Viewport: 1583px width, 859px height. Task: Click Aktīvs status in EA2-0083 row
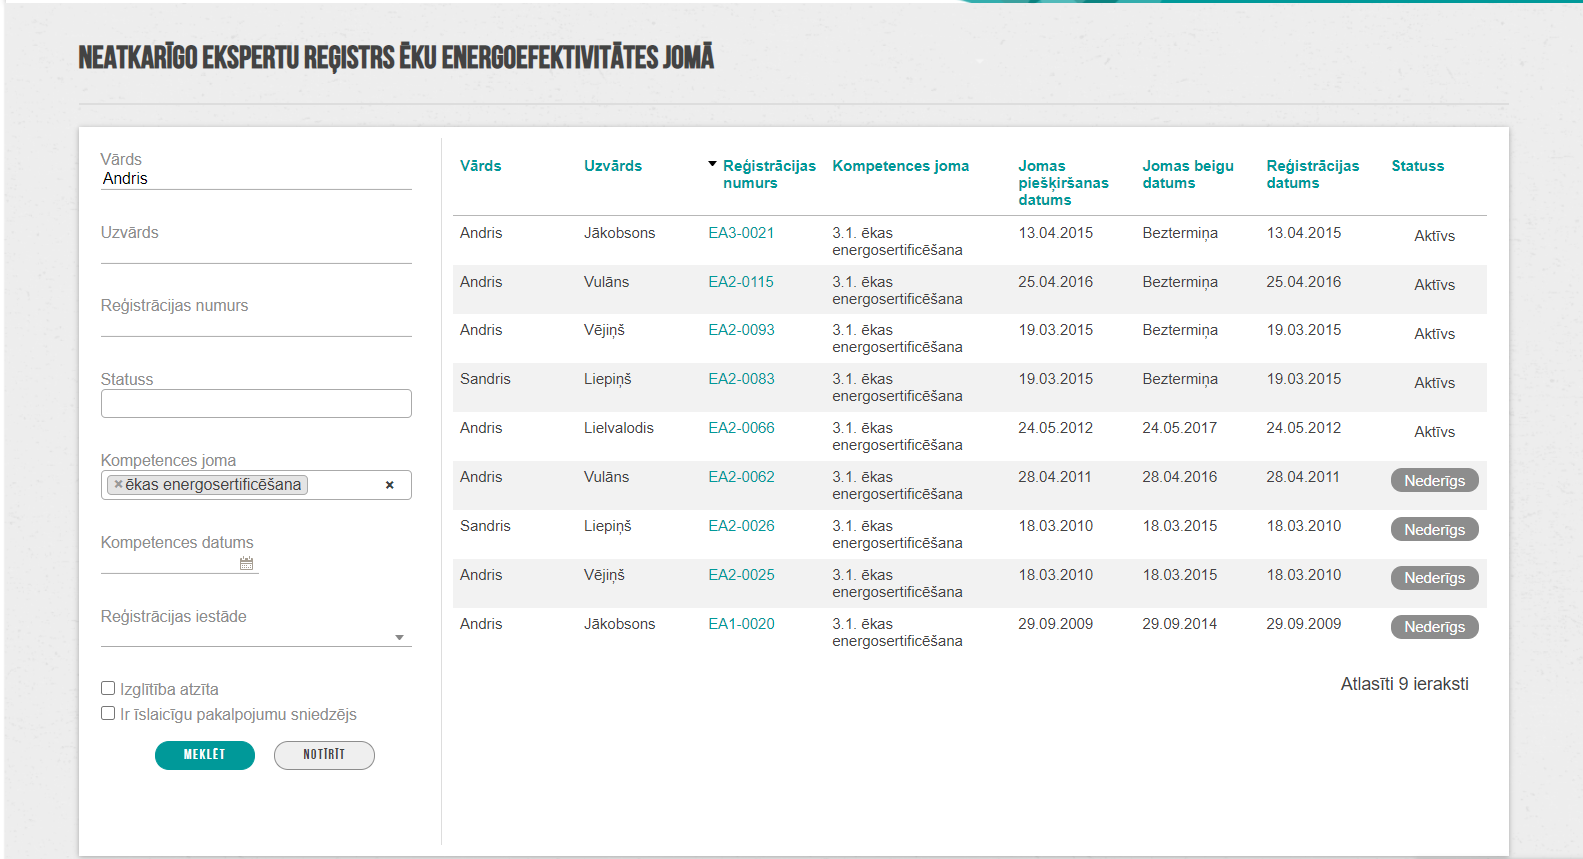coord(1434,383)
